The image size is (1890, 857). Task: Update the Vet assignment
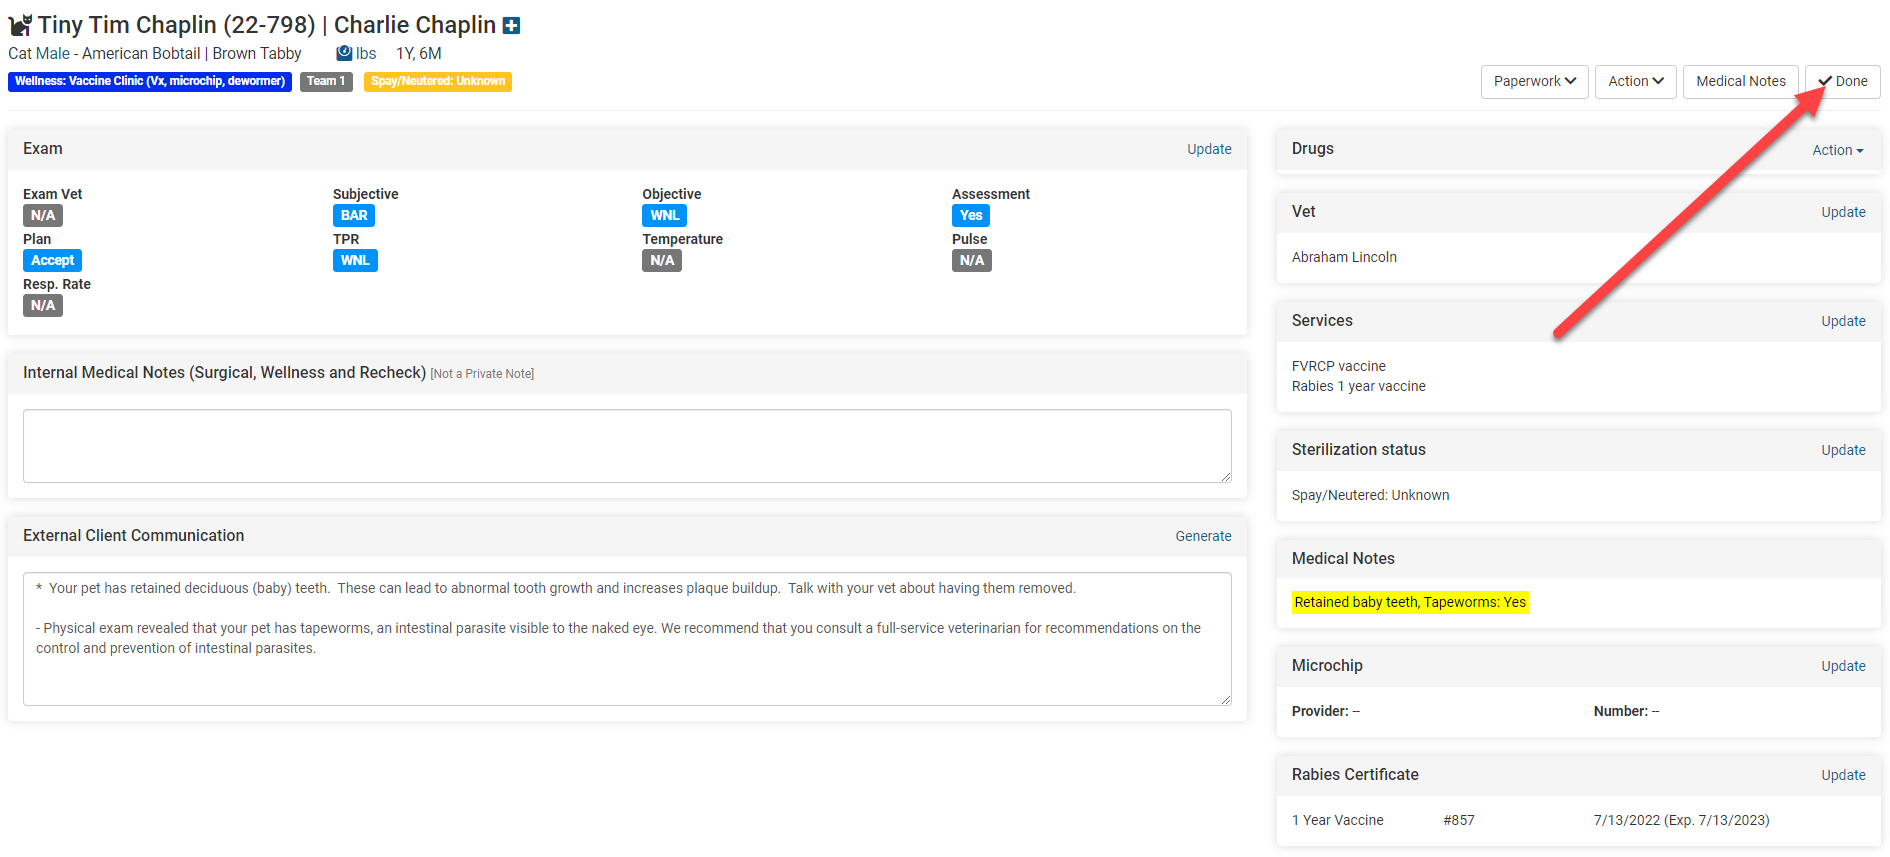pos(1842,212)
